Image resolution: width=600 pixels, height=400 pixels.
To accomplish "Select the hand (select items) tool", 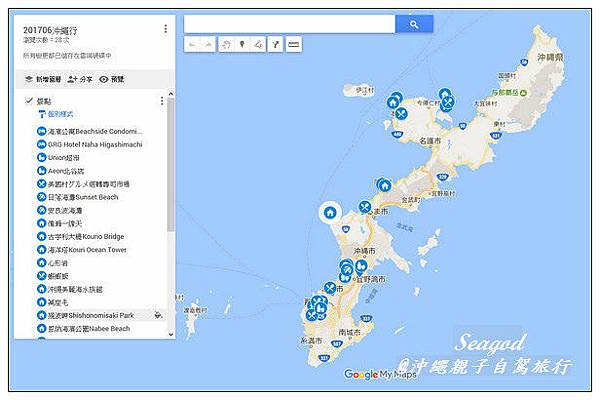I will (226, 44).
